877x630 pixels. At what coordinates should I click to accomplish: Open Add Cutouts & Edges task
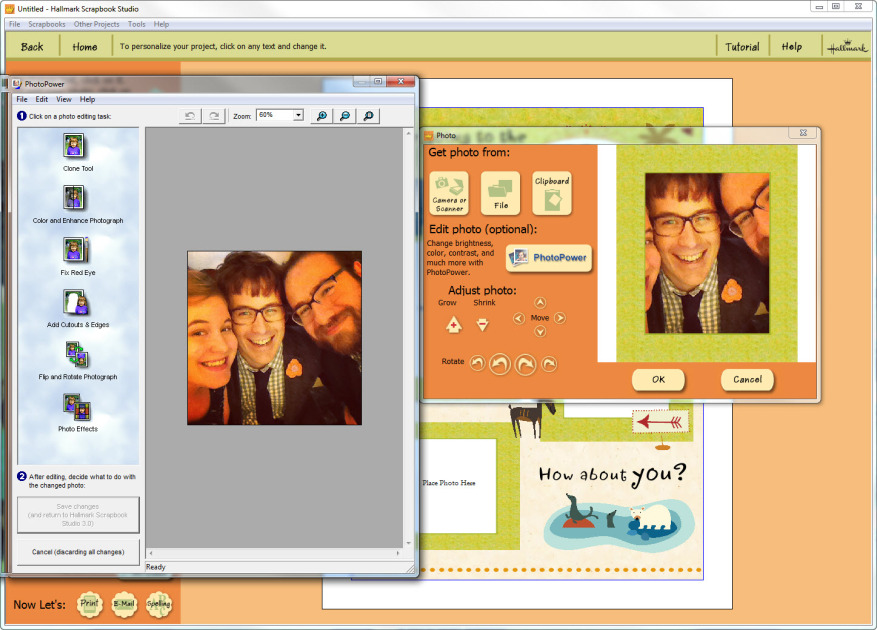(x=75, y=302)
